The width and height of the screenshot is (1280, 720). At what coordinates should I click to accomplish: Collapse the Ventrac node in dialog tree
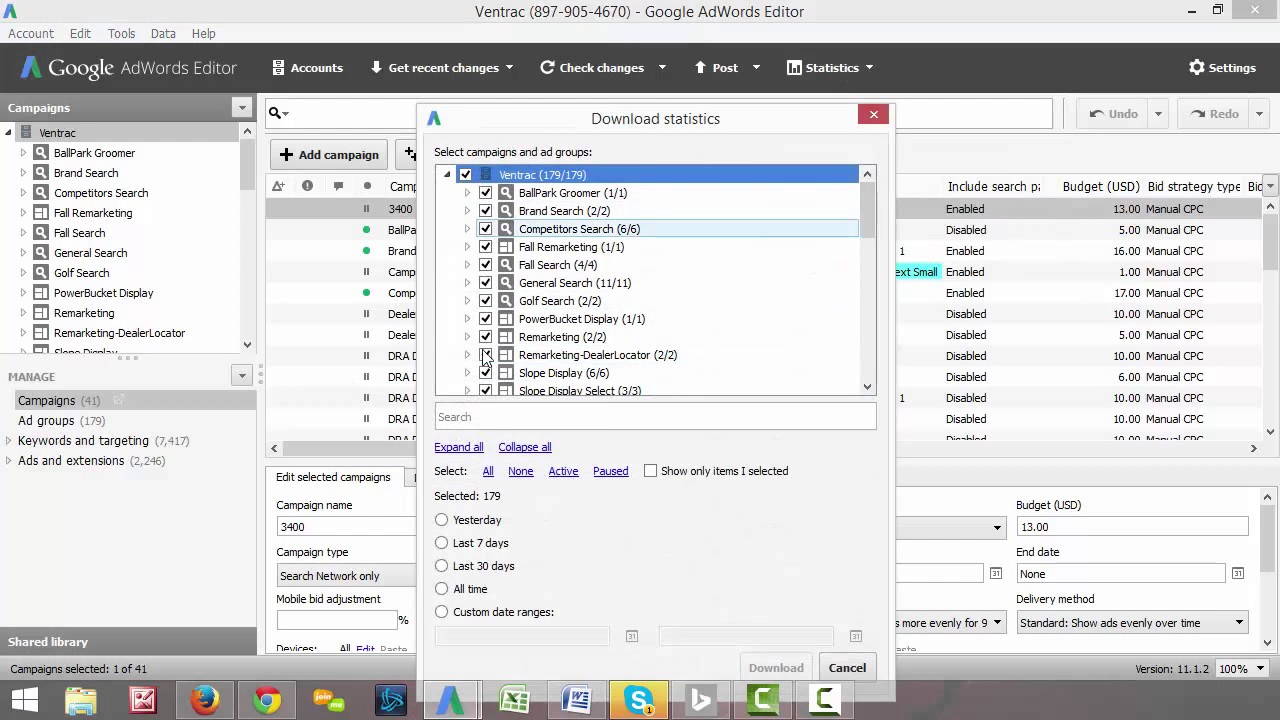point(447,175)
